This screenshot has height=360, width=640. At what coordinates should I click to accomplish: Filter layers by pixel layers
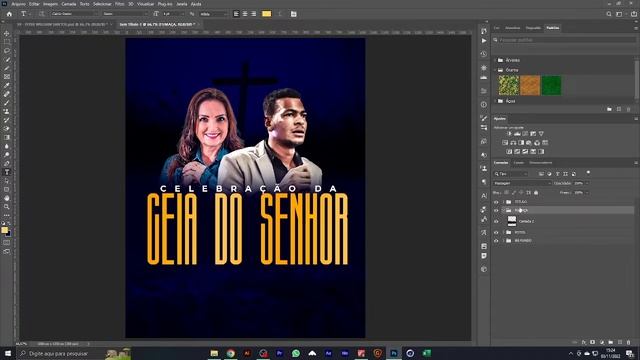pos(541,174)
